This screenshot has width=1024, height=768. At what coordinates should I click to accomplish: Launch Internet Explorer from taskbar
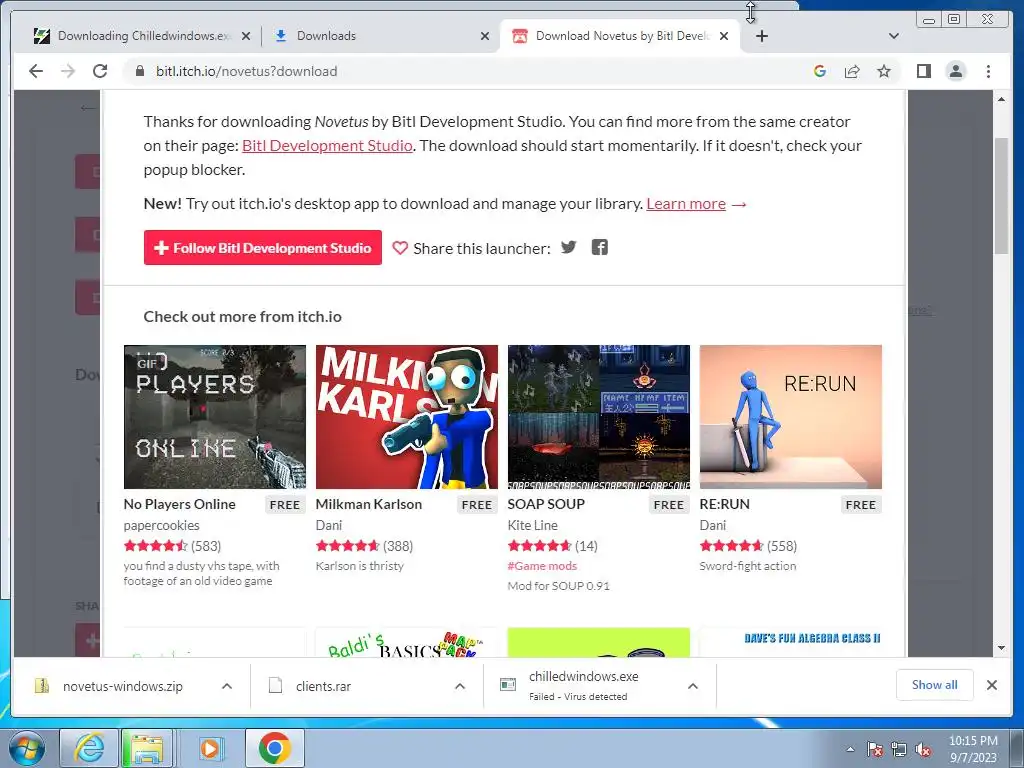89,748
